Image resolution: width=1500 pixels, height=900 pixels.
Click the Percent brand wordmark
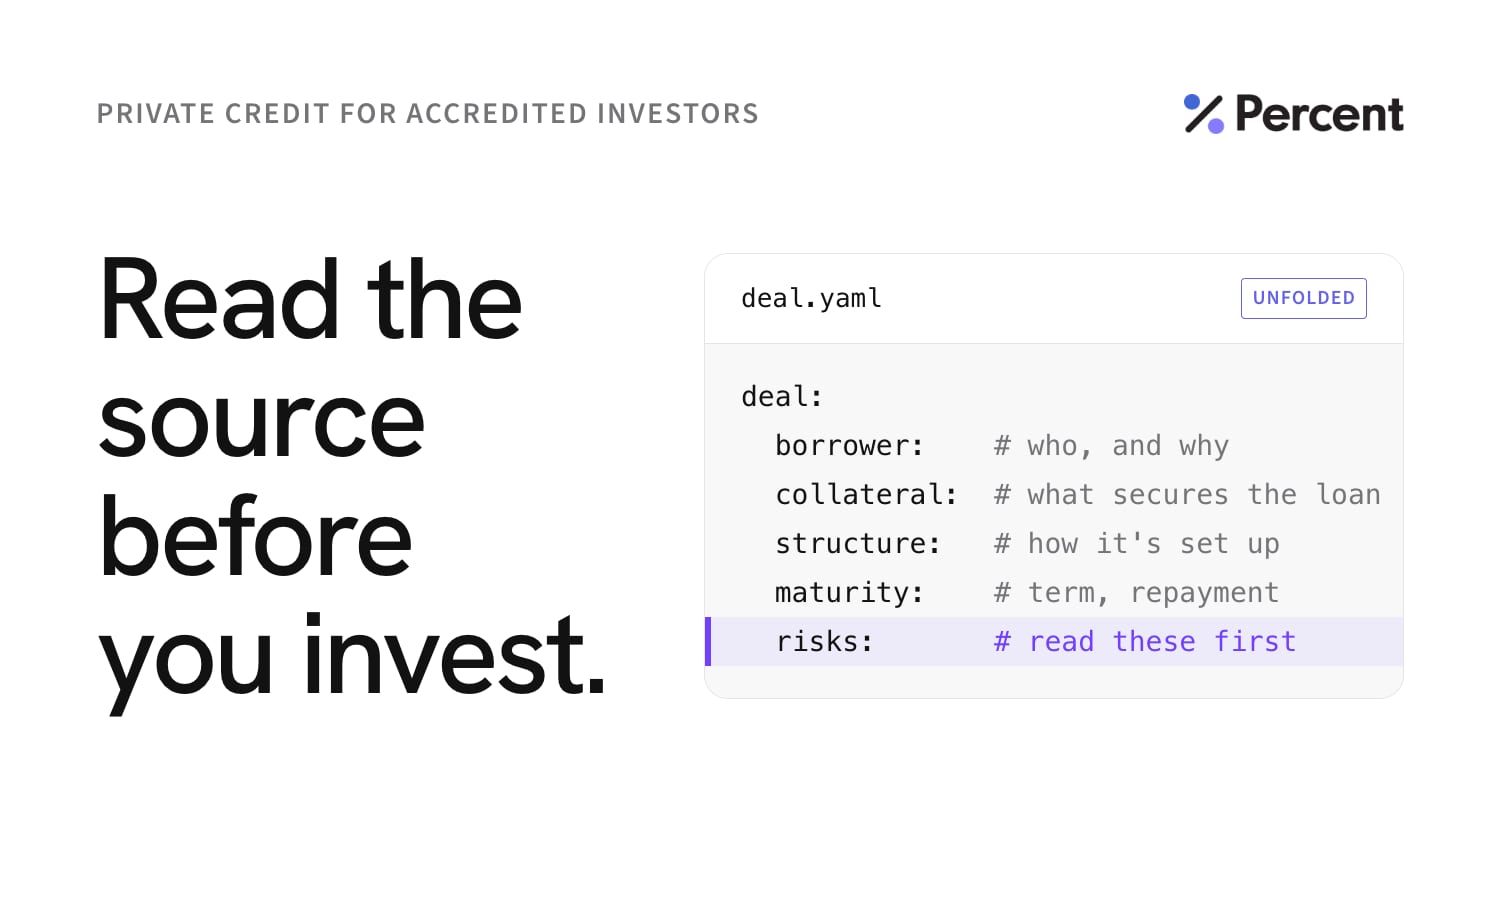click(x=1319, y=114)
